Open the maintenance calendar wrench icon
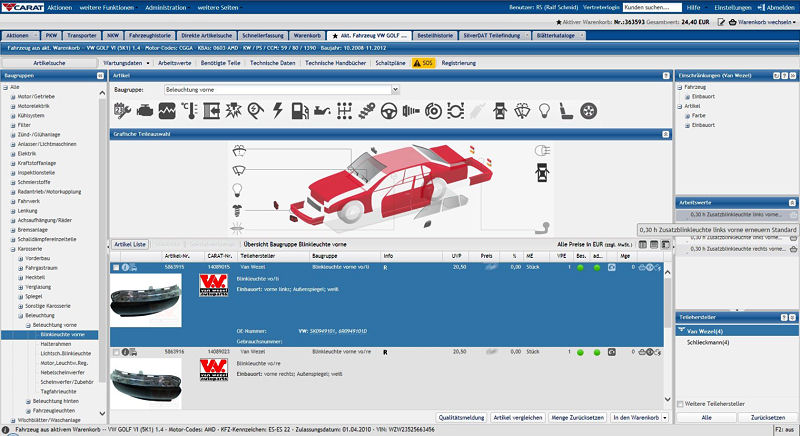800x436 pixels. coord(122,111)
